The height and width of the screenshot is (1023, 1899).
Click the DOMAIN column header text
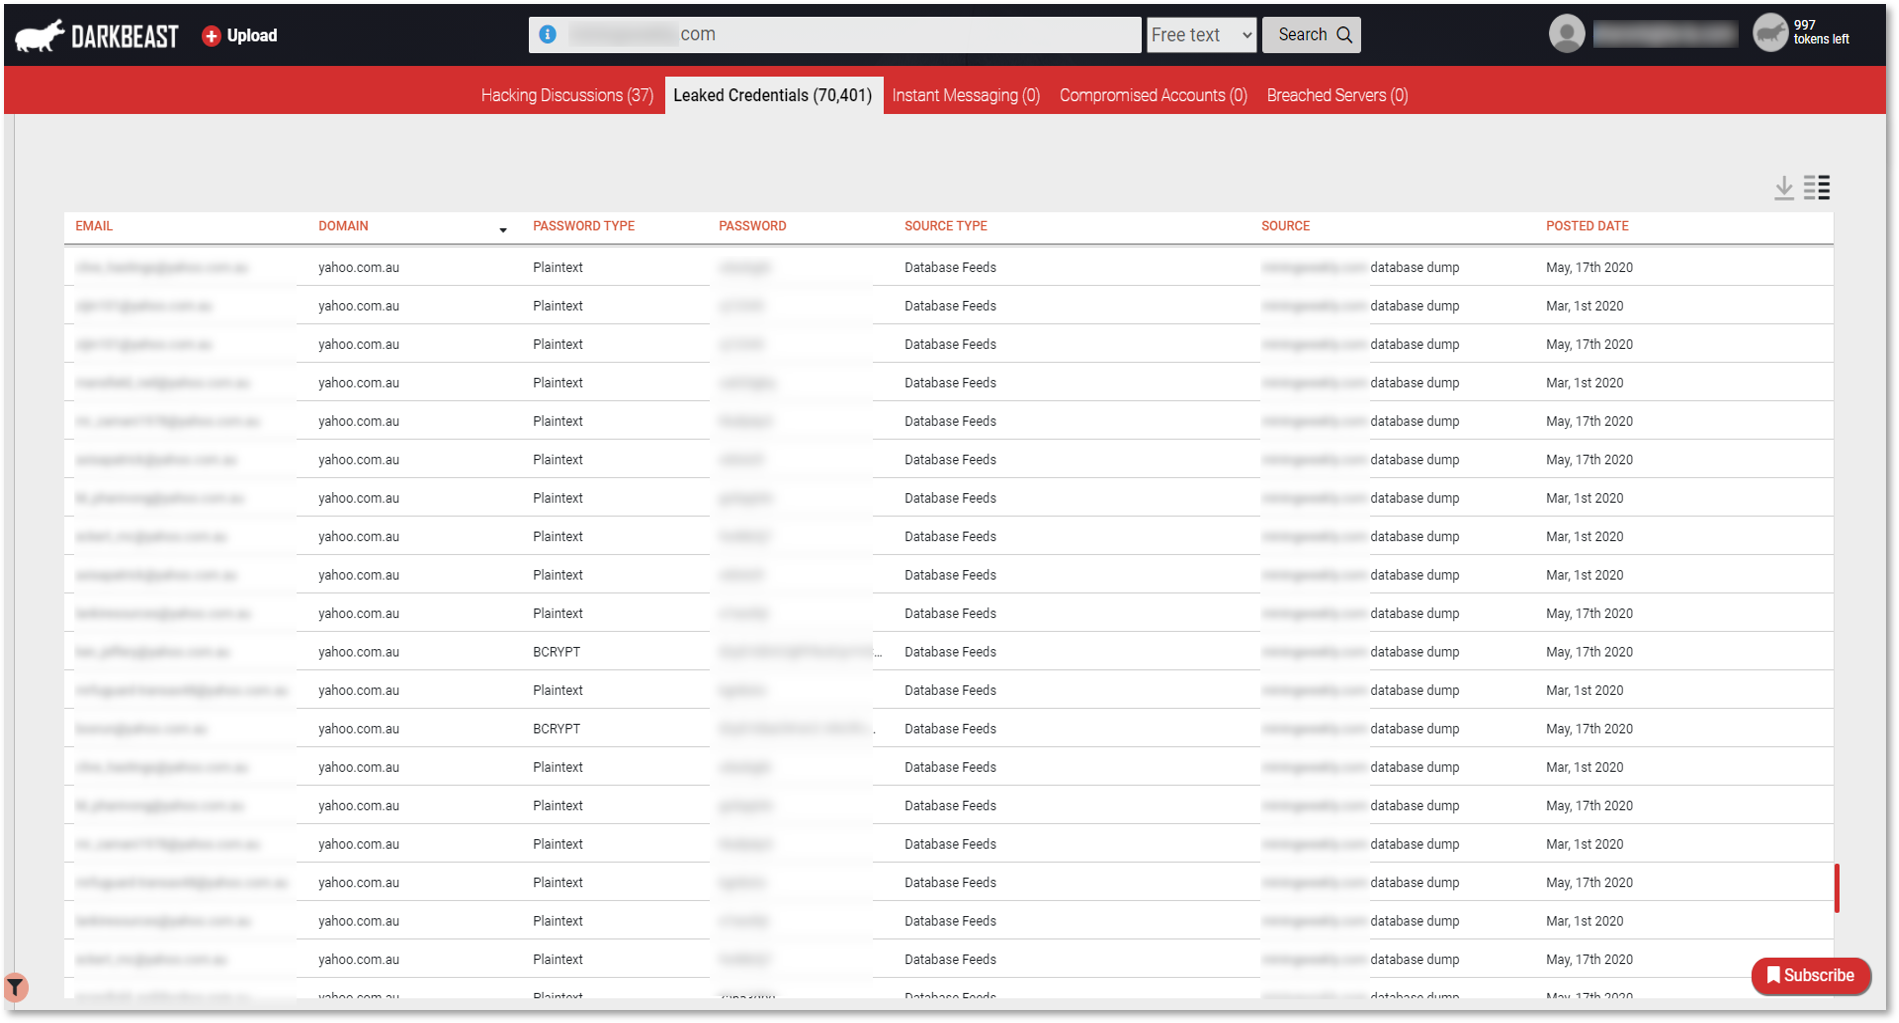[x=343, y=226]
